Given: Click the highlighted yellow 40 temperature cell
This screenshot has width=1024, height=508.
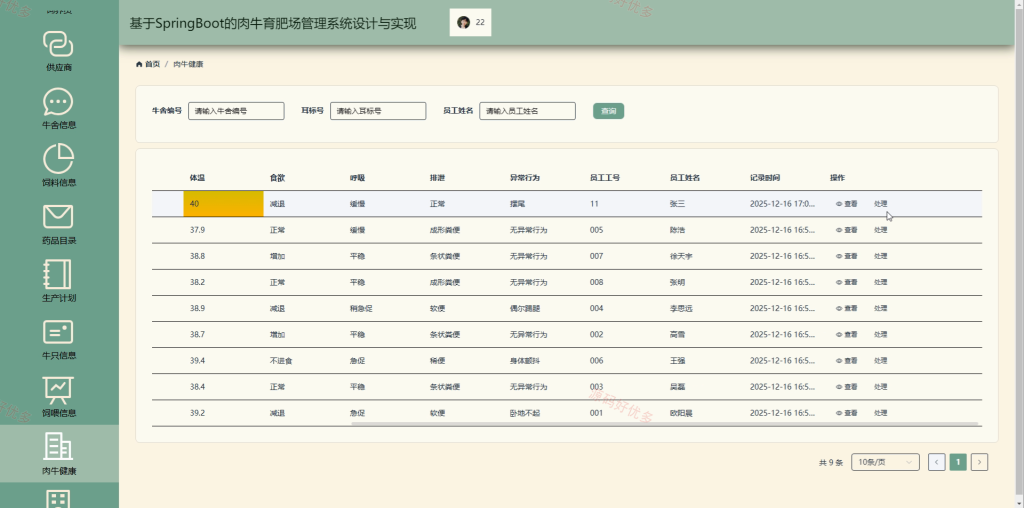Looking at the screenshot, I should [223, 204].
